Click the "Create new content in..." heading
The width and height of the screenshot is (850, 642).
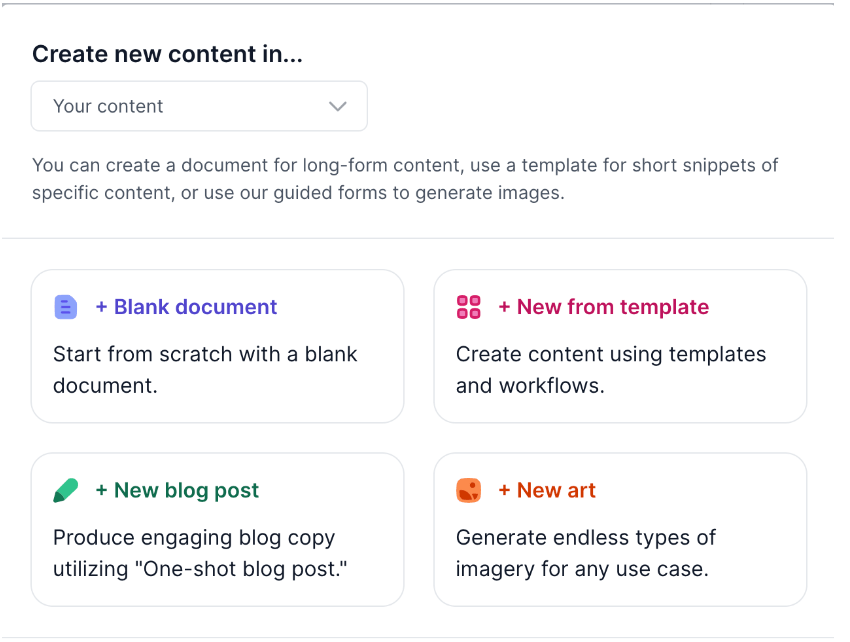(167, 55)
